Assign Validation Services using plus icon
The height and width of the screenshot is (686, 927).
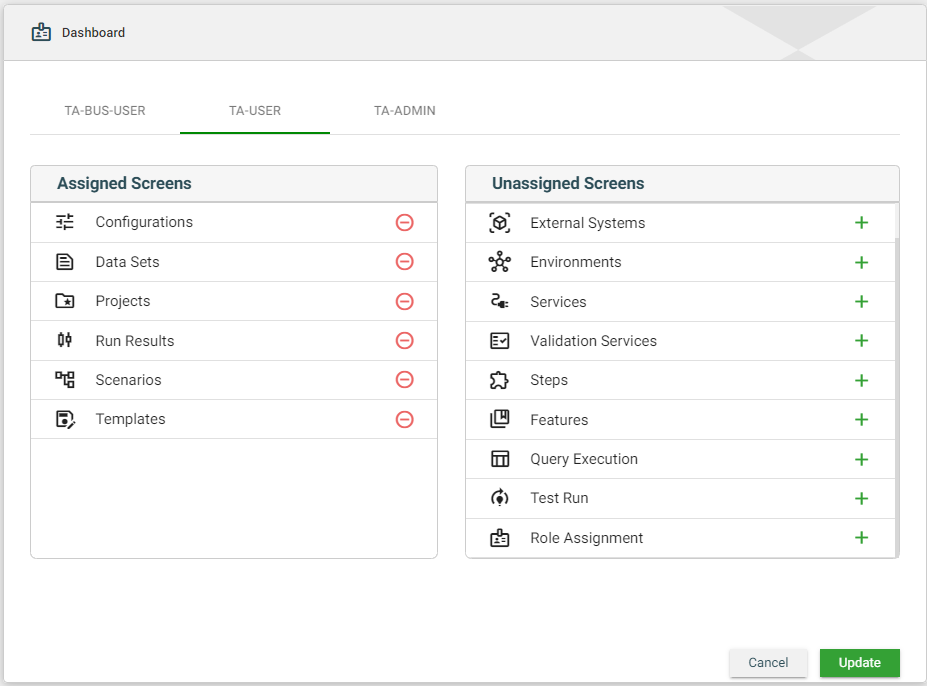(861, 341)
